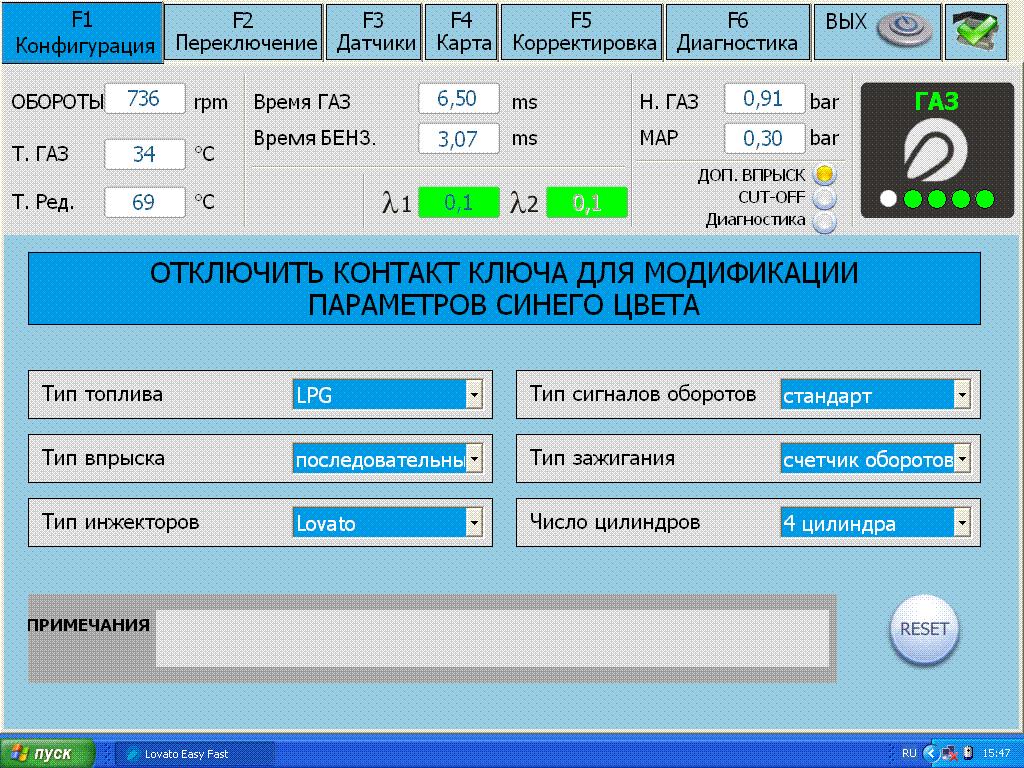Open Тип сигналов оборотов dropdown

coord(962,394)
